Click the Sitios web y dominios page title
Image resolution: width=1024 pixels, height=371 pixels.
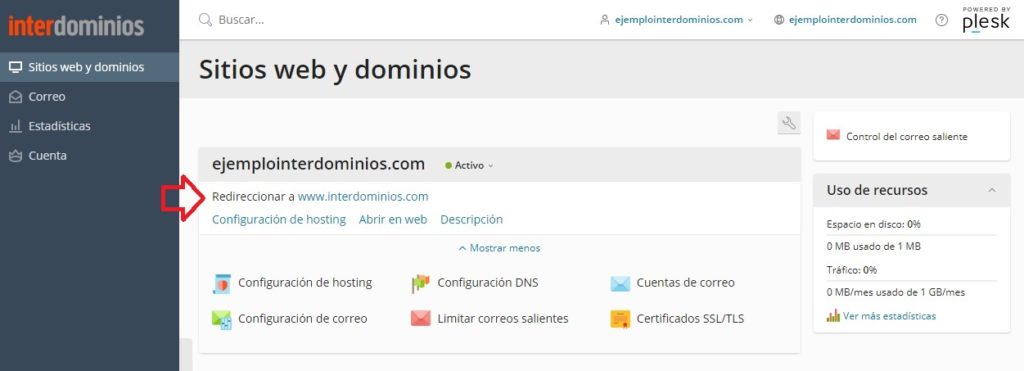pyautogui.click(x=335, y=69)
